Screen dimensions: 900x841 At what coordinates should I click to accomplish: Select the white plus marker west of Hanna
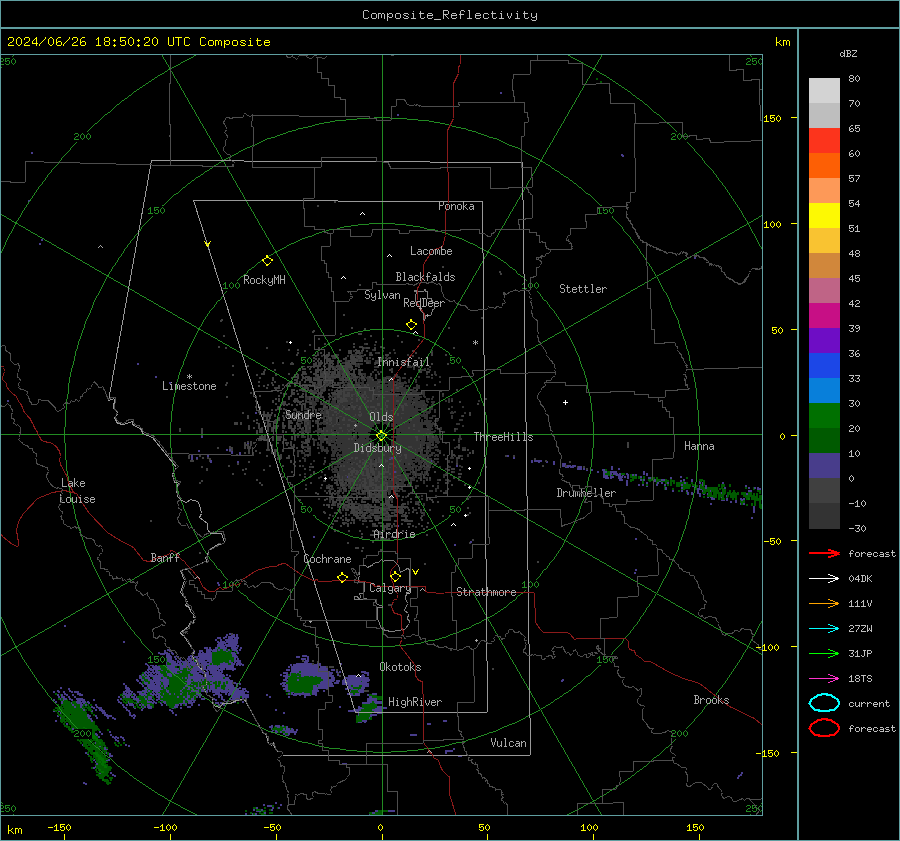pos(565,402)
